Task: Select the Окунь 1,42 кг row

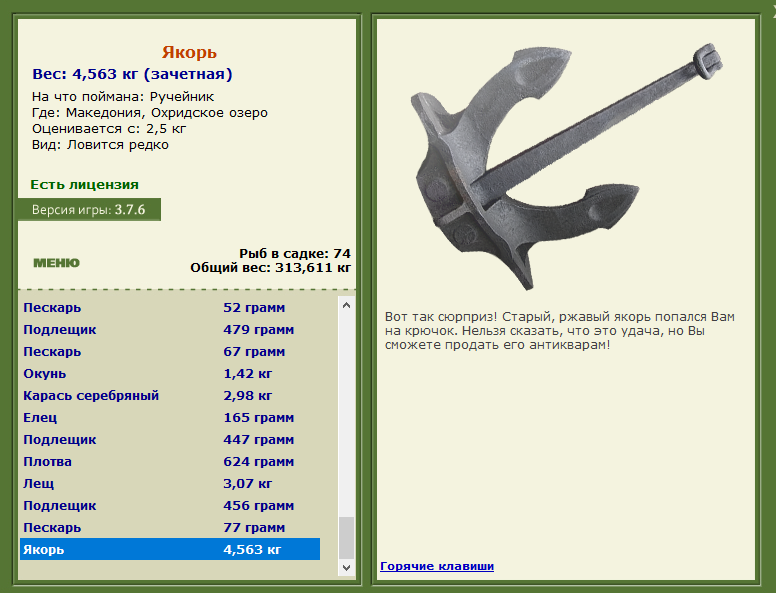Action: (x=170, y=374)
